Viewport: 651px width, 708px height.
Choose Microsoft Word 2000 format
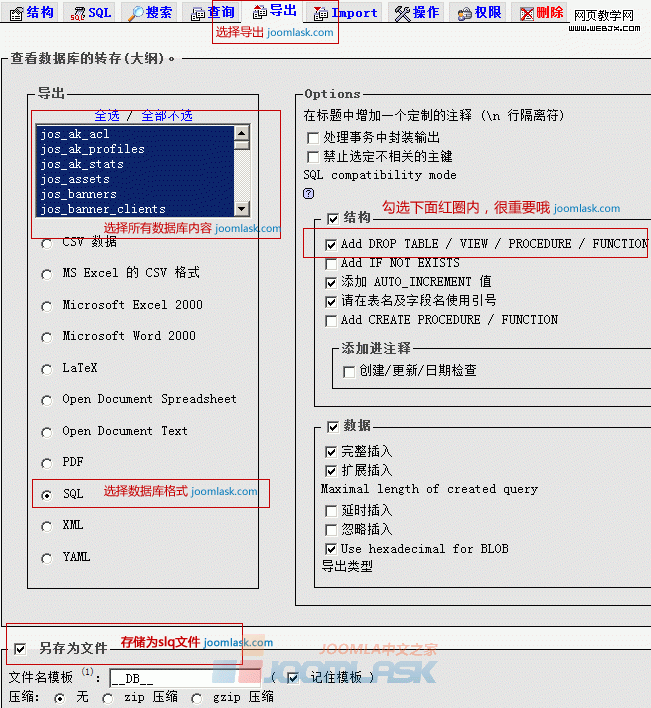pos(46,338)
